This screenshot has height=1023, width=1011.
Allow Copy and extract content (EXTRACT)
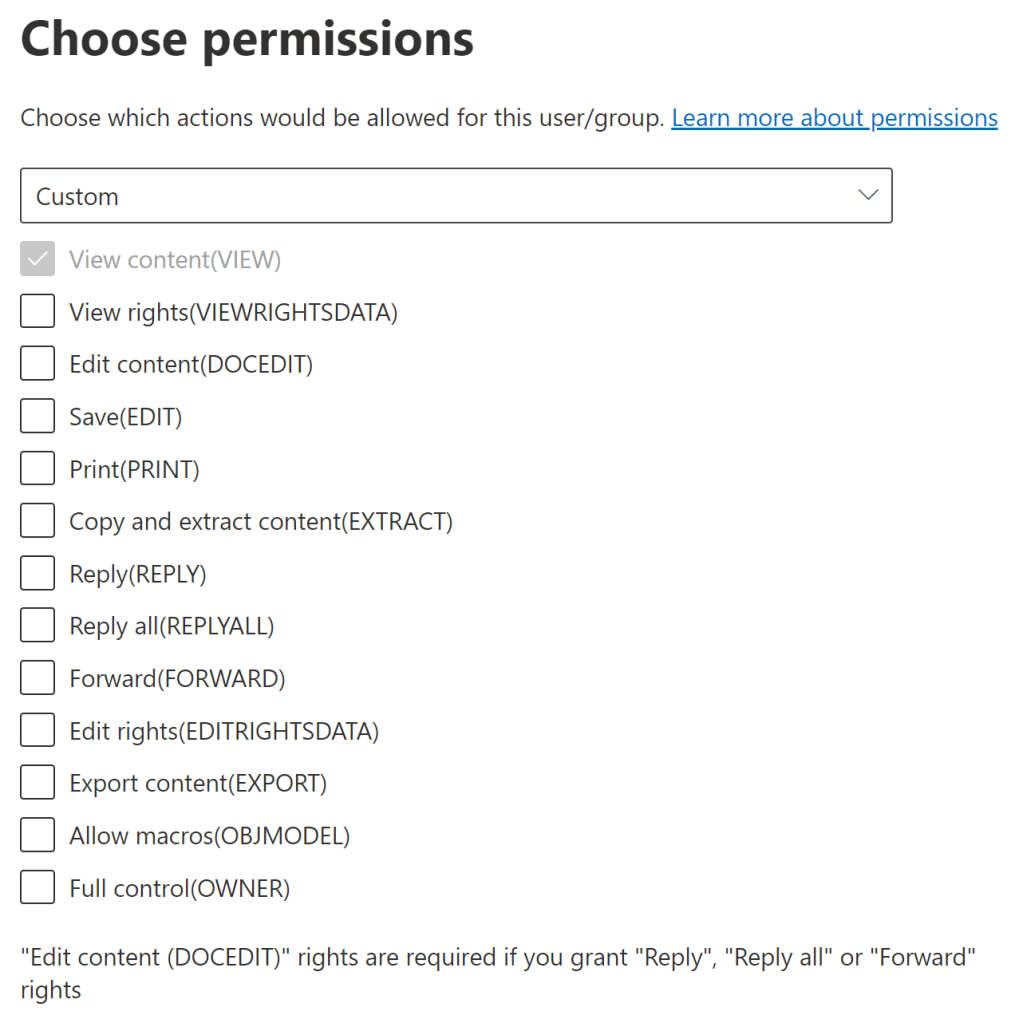pos(38,521)
